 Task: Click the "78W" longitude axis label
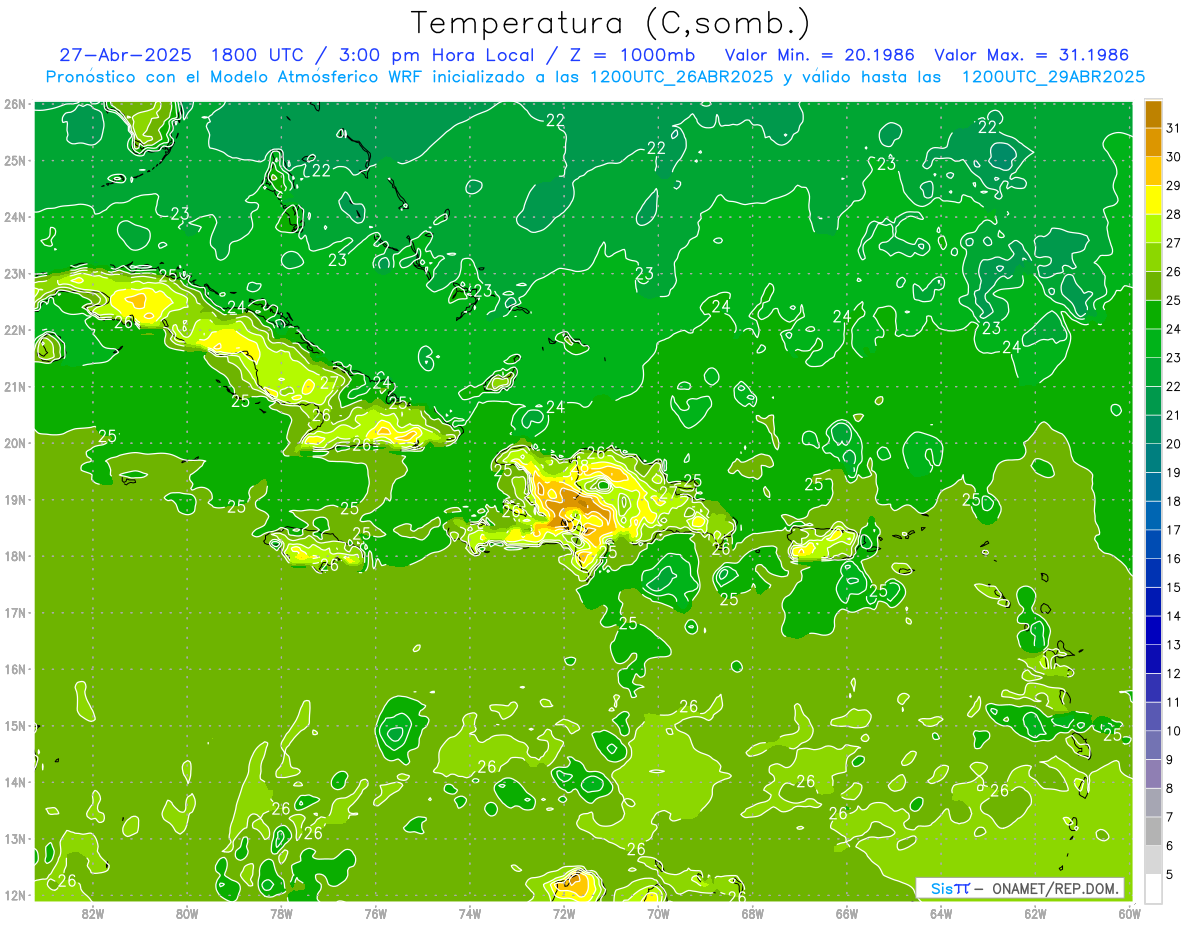(x=281, y=913)
